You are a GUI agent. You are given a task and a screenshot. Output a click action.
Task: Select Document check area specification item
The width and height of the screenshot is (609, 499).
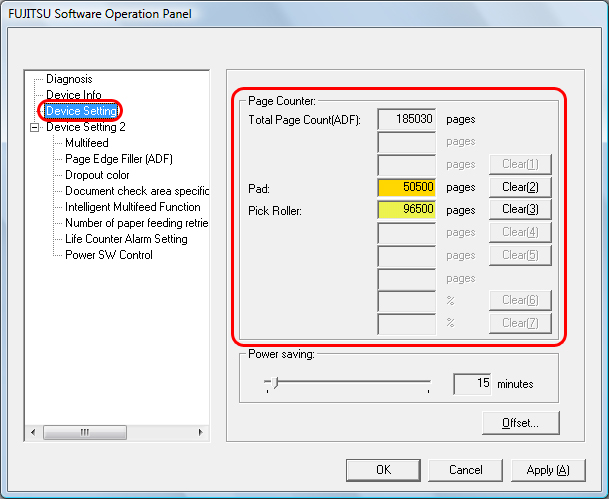[x=137, y=191]
